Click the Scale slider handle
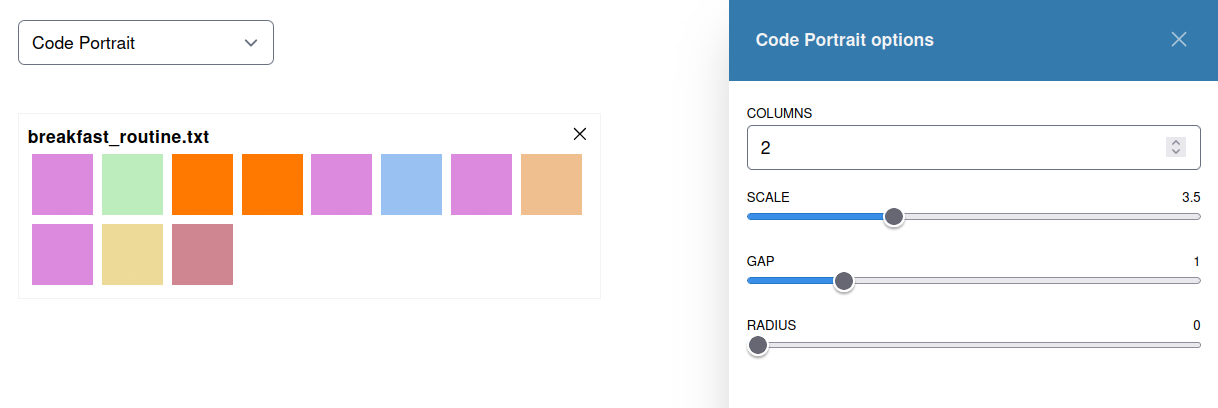The height and width of the screenshot is (408, 1218). click(894, 217)
